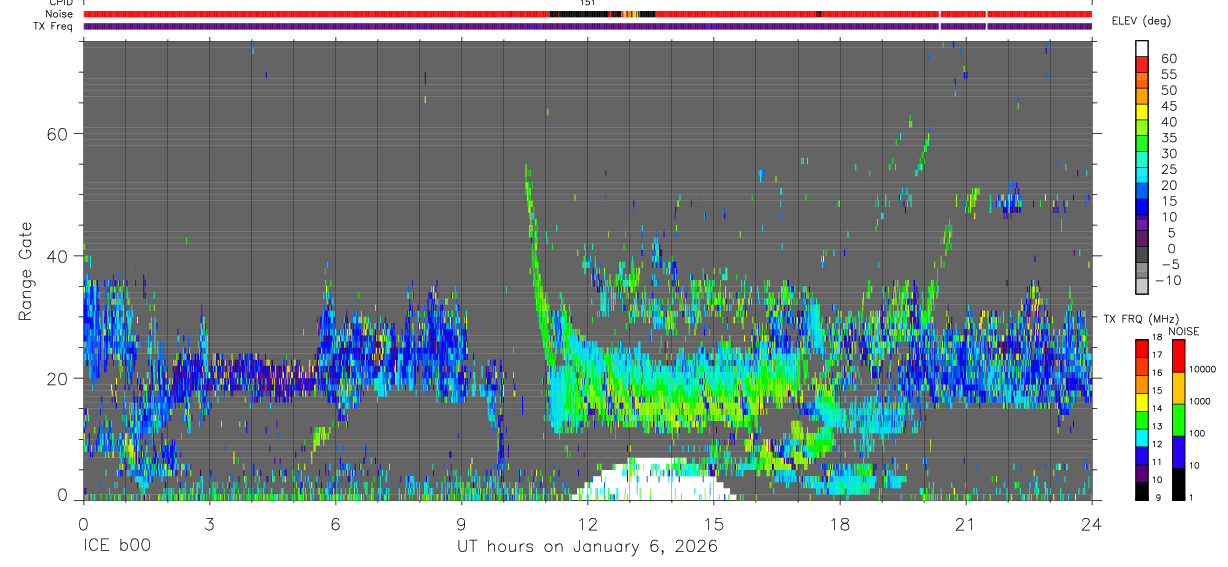Pick the yellow segment of the TX FRQ bar
Screen dimensions: 1228x567
click(1142, 402)
